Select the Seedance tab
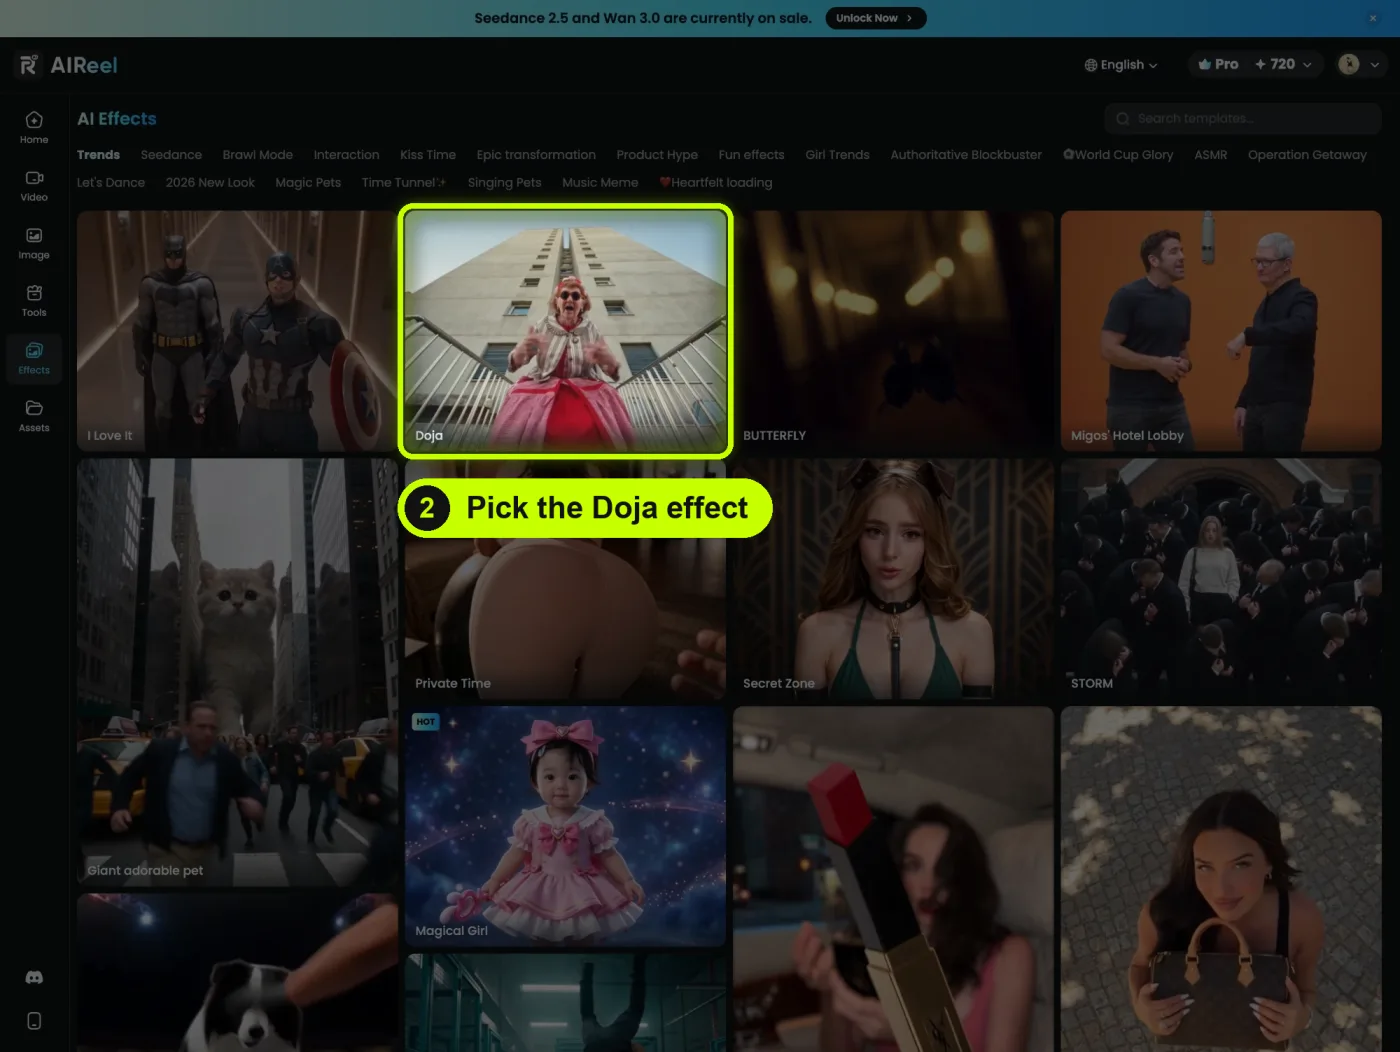This screenshot has height=1052, width=1400. pos(171,155)
